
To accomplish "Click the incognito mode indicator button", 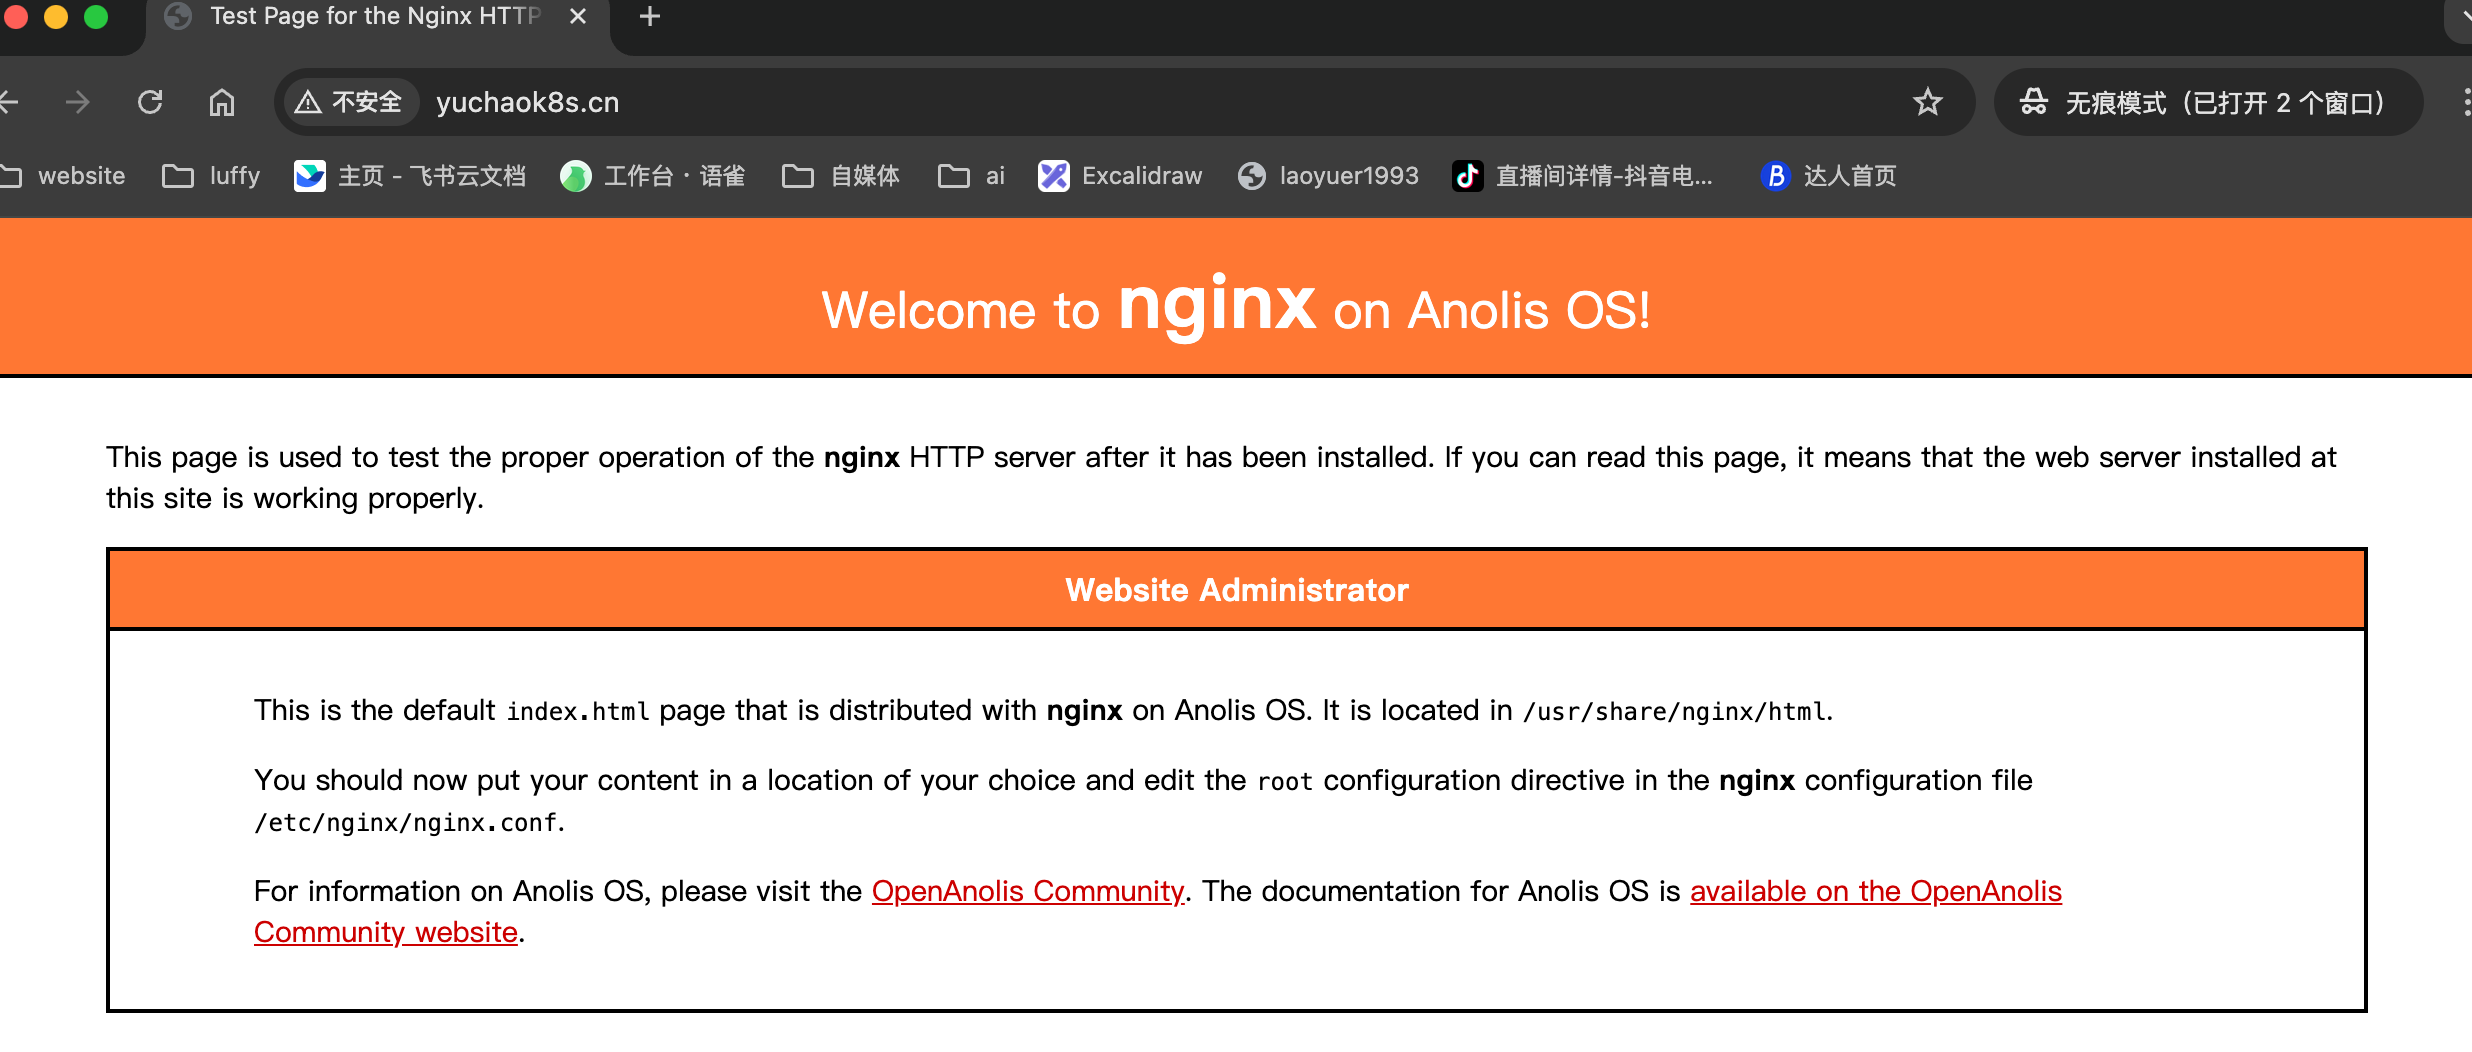I will pos(2207,102).
